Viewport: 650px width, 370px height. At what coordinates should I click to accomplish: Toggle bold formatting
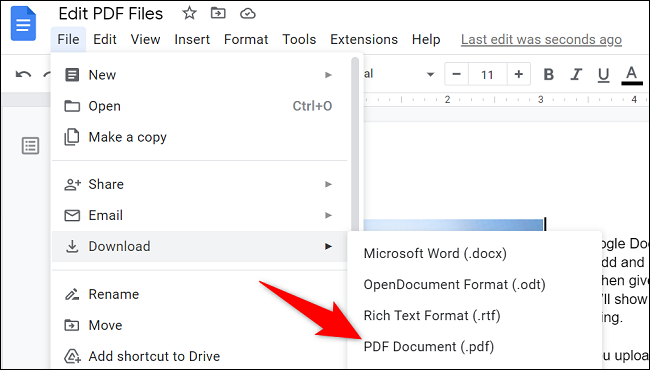(549, 75)
